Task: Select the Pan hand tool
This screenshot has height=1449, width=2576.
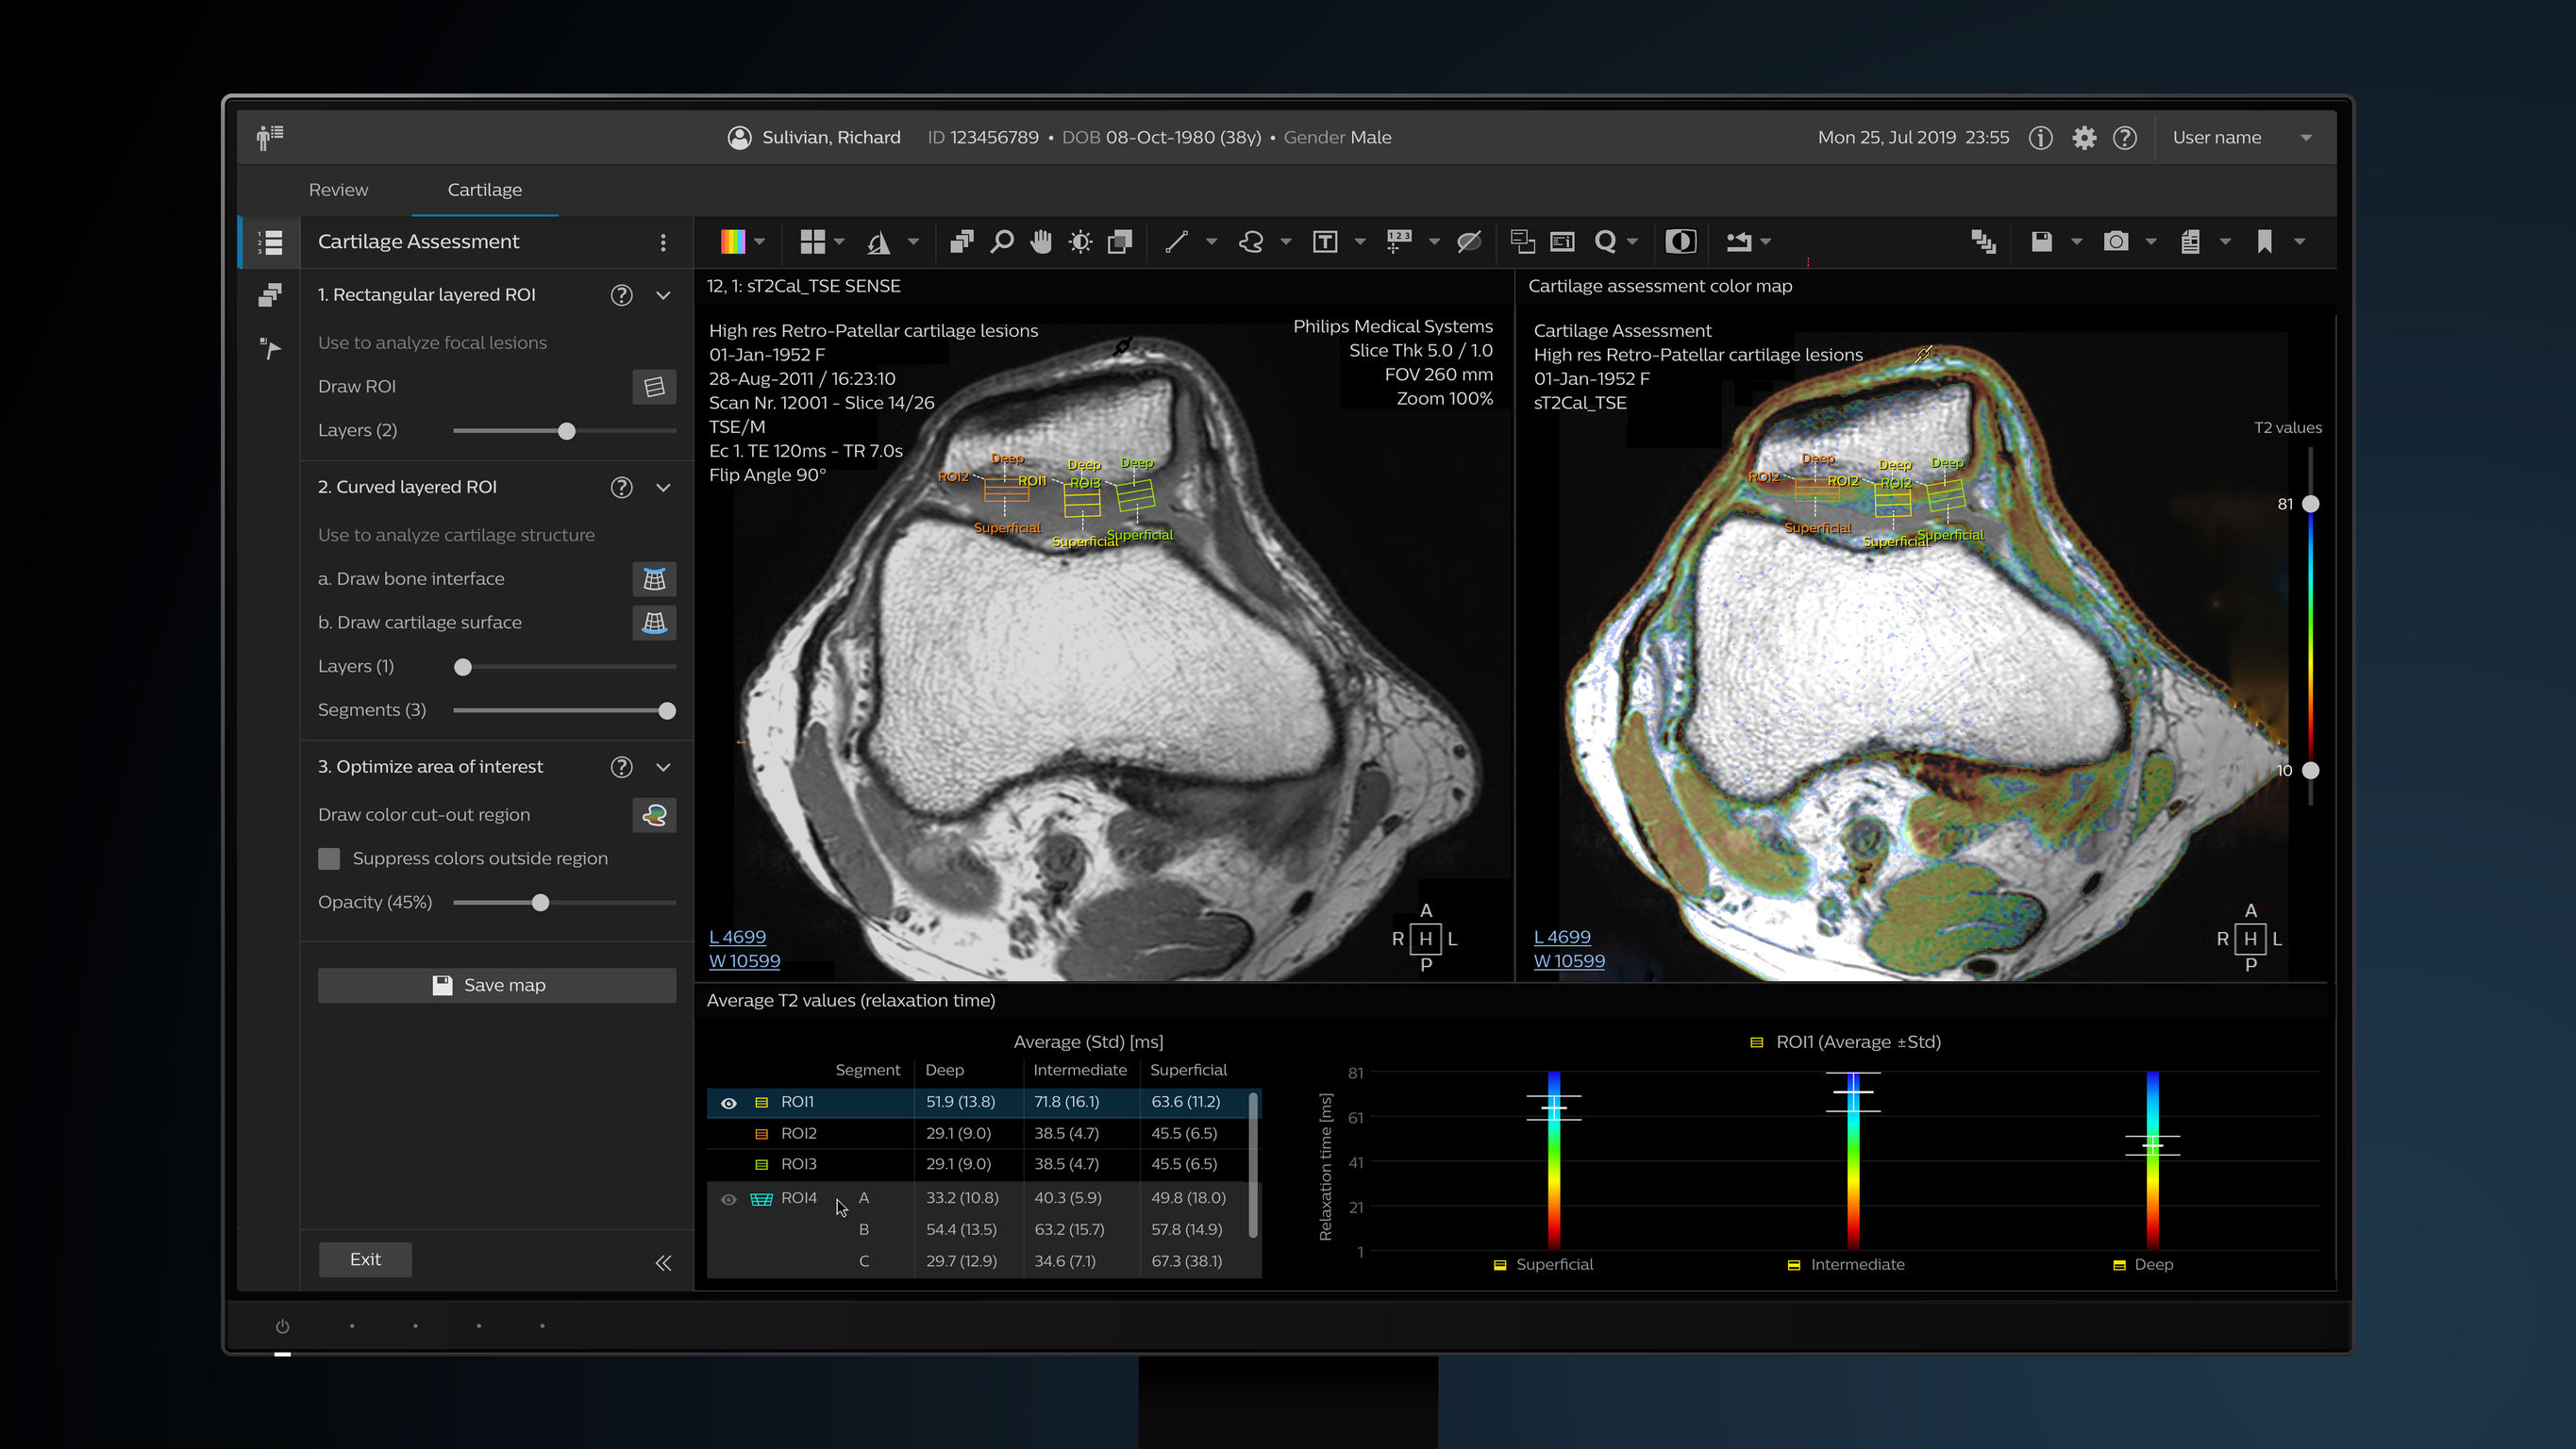Action: pyautogui.click(x=1041, y=241)
